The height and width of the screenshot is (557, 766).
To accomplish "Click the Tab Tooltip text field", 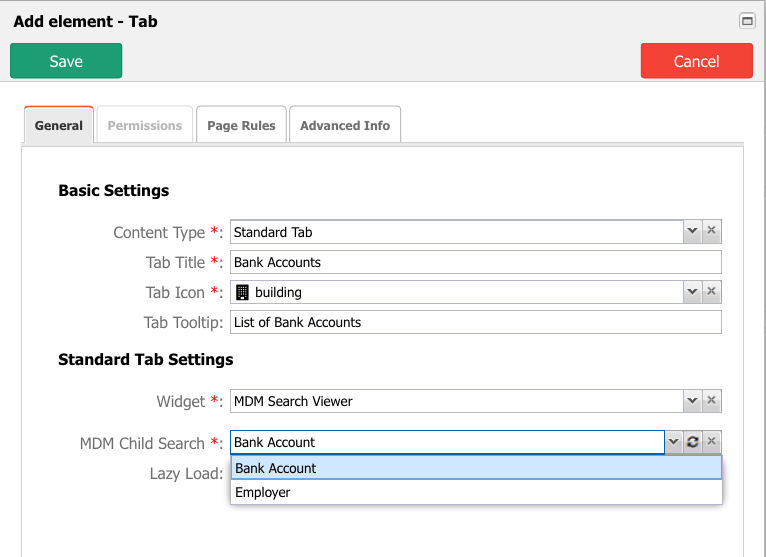I will click(x=475, y=322).
